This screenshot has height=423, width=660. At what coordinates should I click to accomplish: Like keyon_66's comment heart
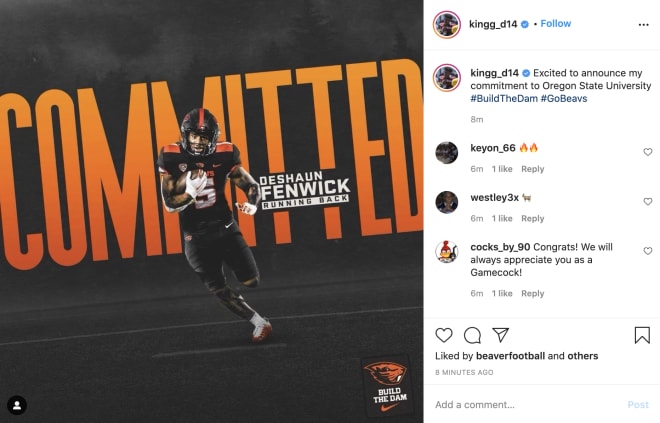click(x=648, y=152)
